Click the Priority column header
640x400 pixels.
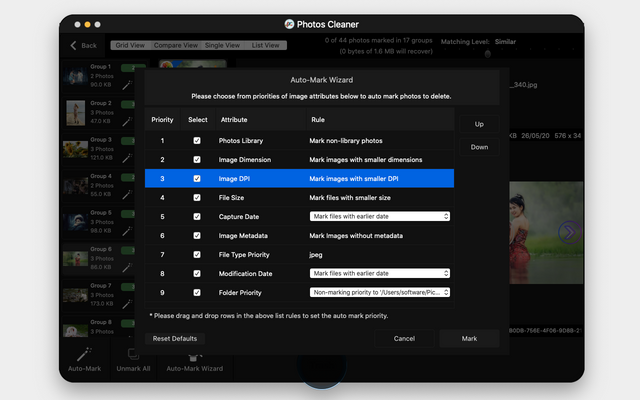pos(162,120)
